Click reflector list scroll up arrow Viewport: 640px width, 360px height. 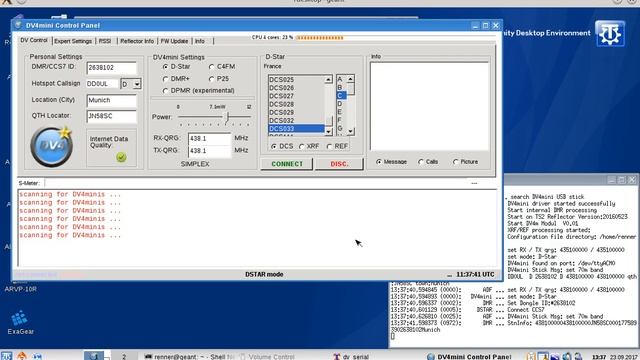(x=329, y=79)
